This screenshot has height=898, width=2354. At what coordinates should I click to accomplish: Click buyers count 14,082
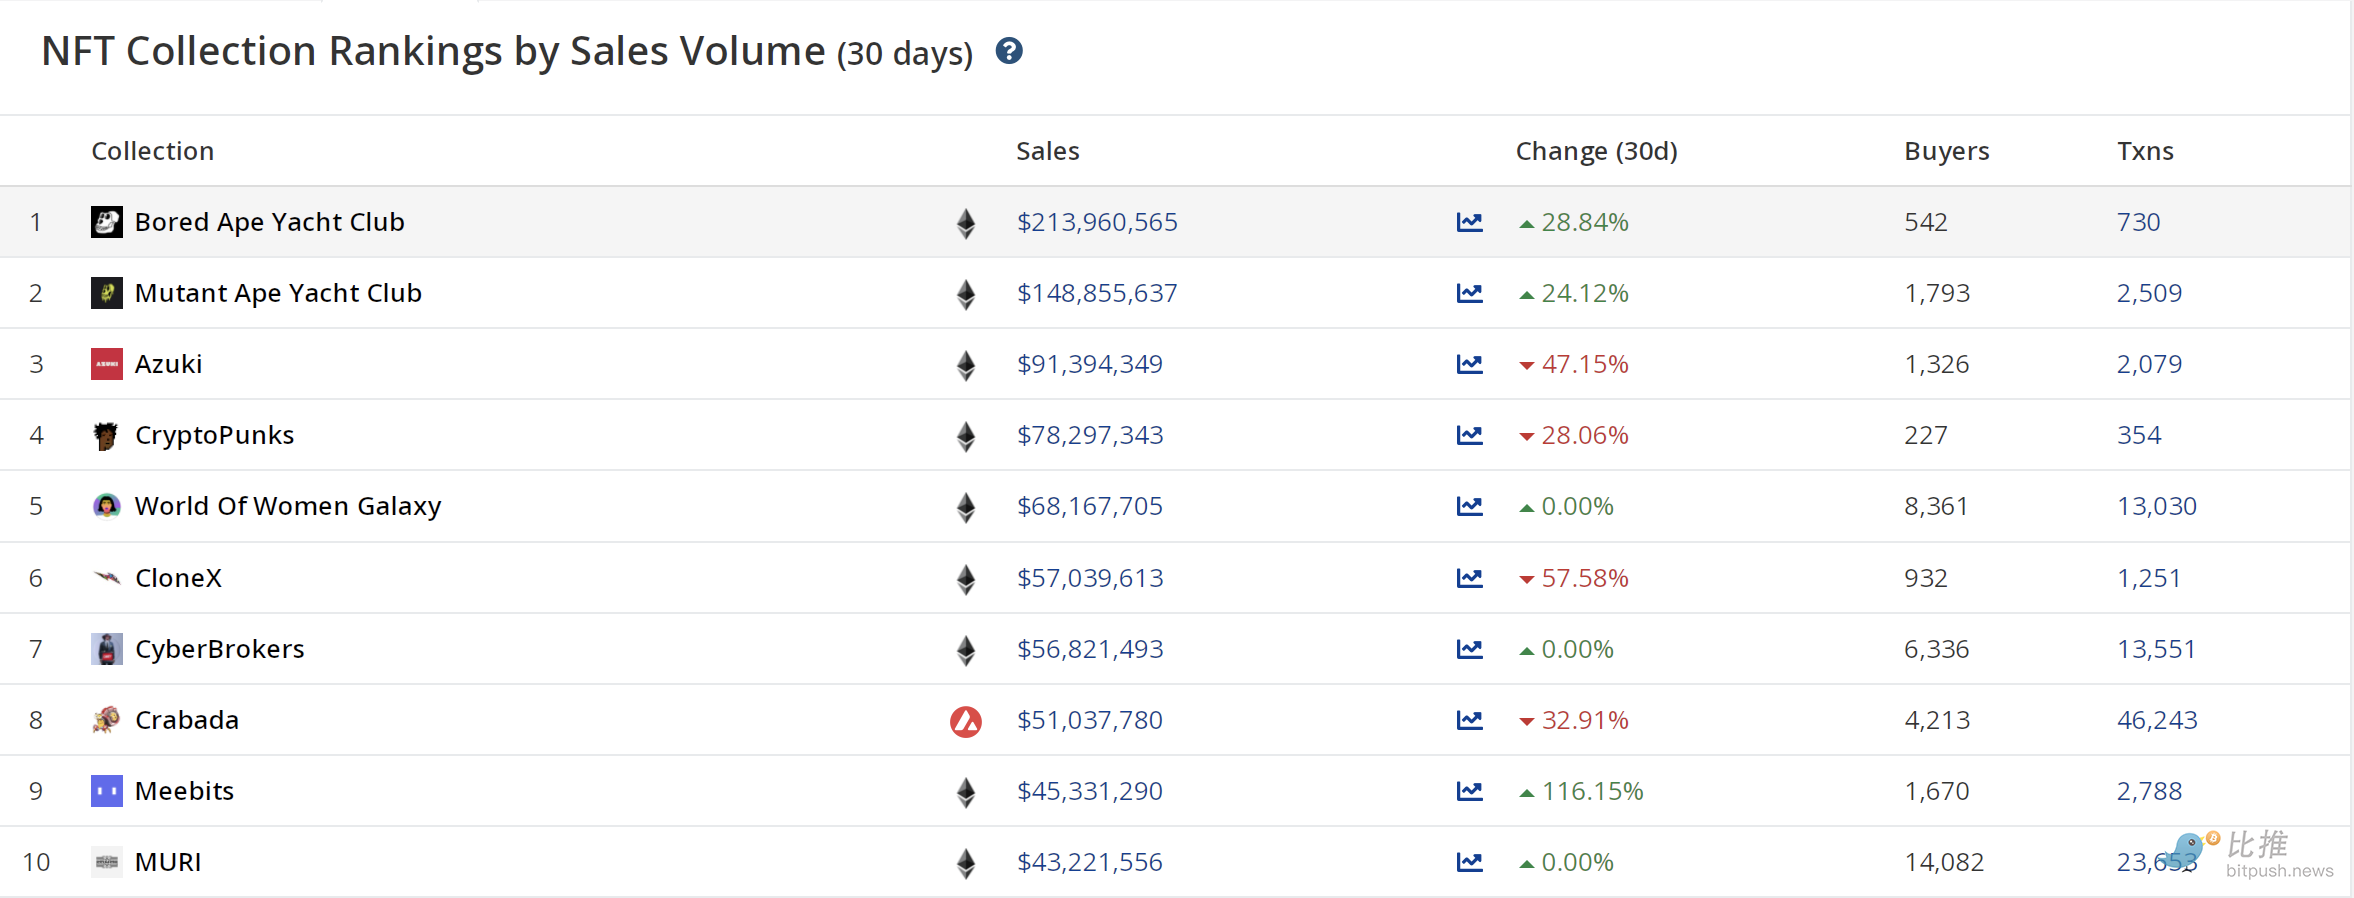tap(1944, 862)
